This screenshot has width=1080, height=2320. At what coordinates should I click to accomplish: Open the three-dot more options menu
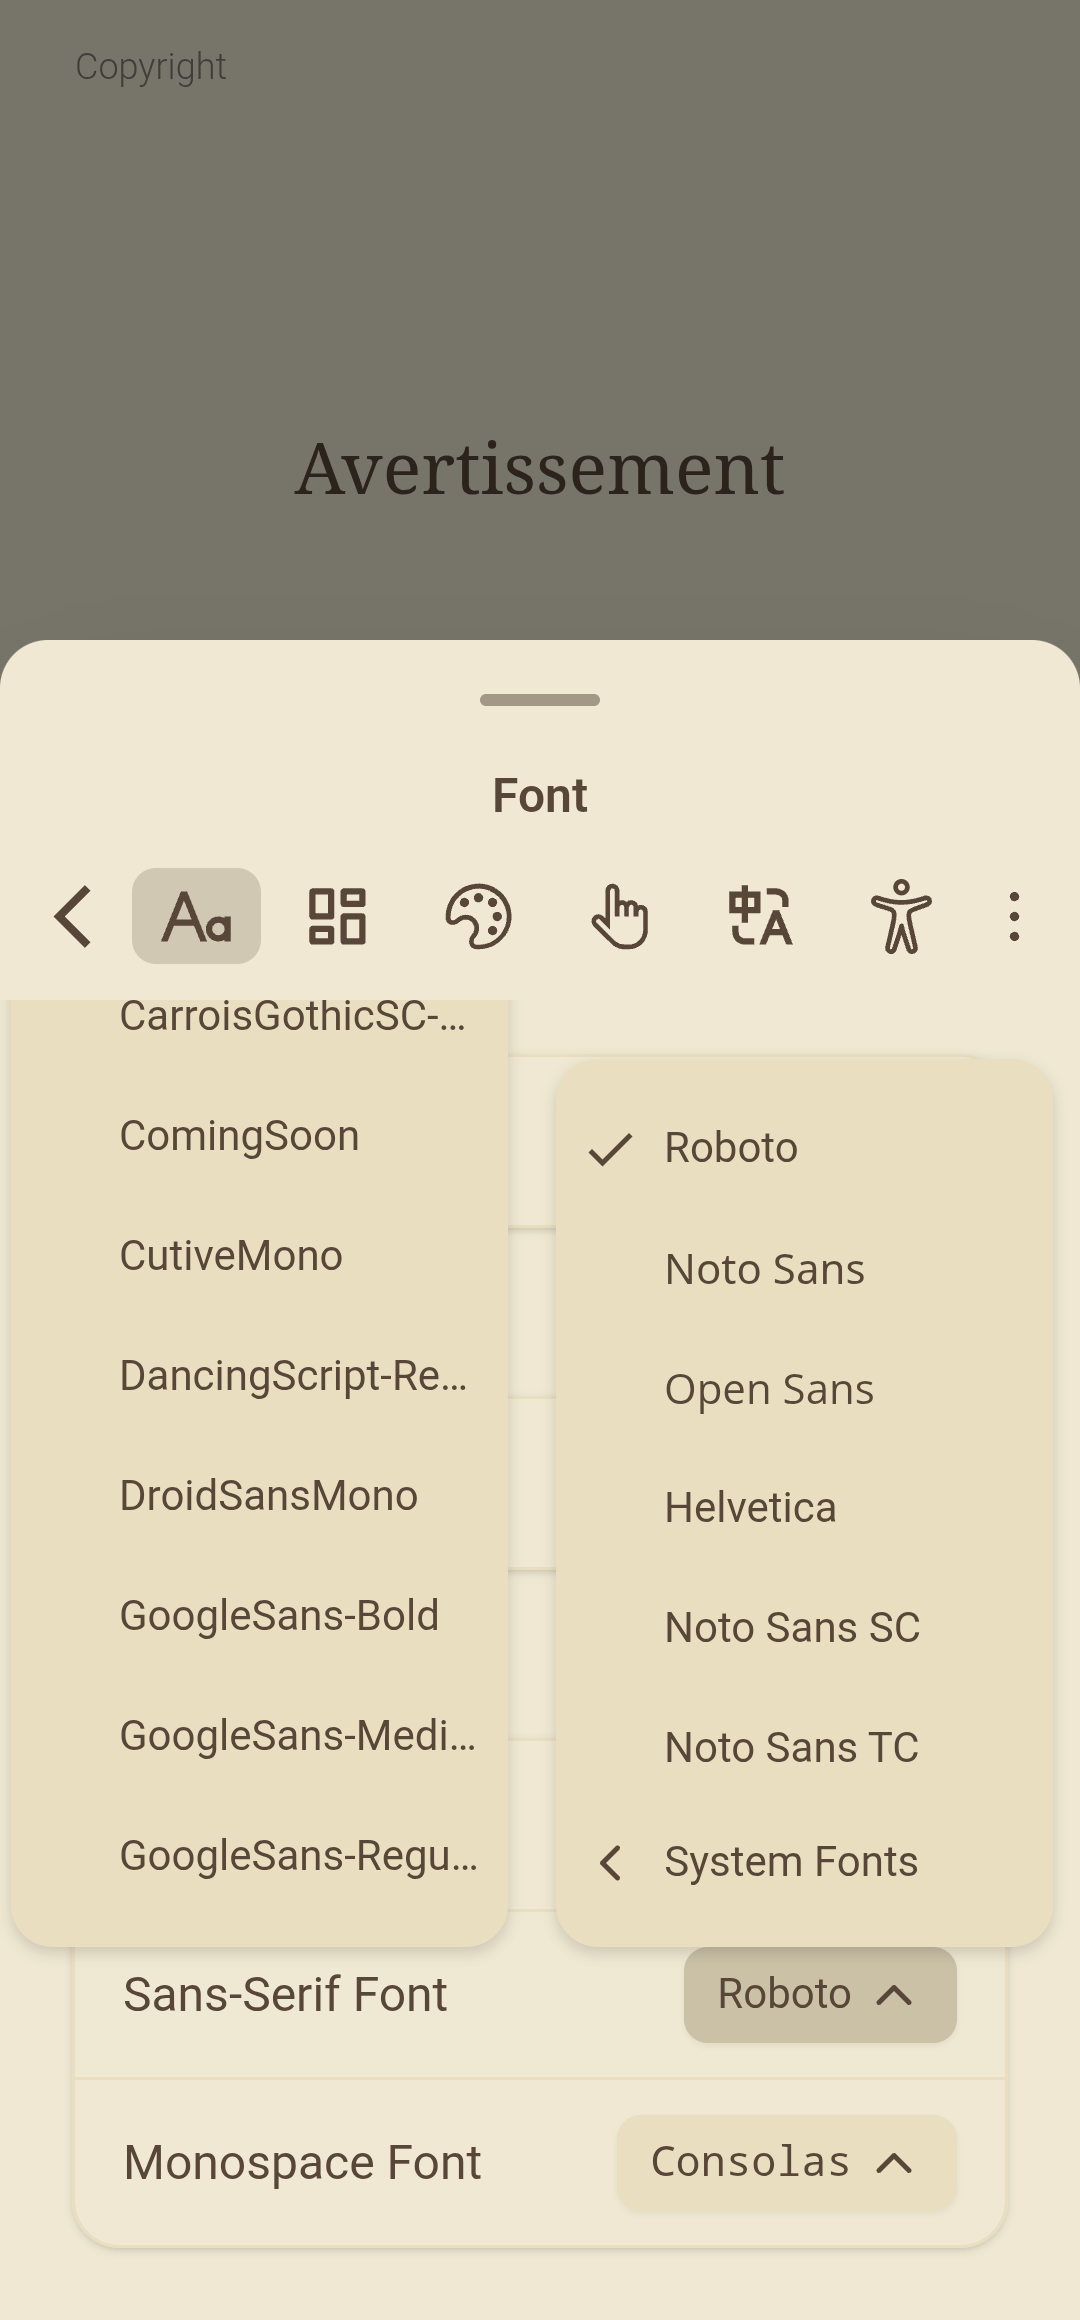coord(1014,916)
